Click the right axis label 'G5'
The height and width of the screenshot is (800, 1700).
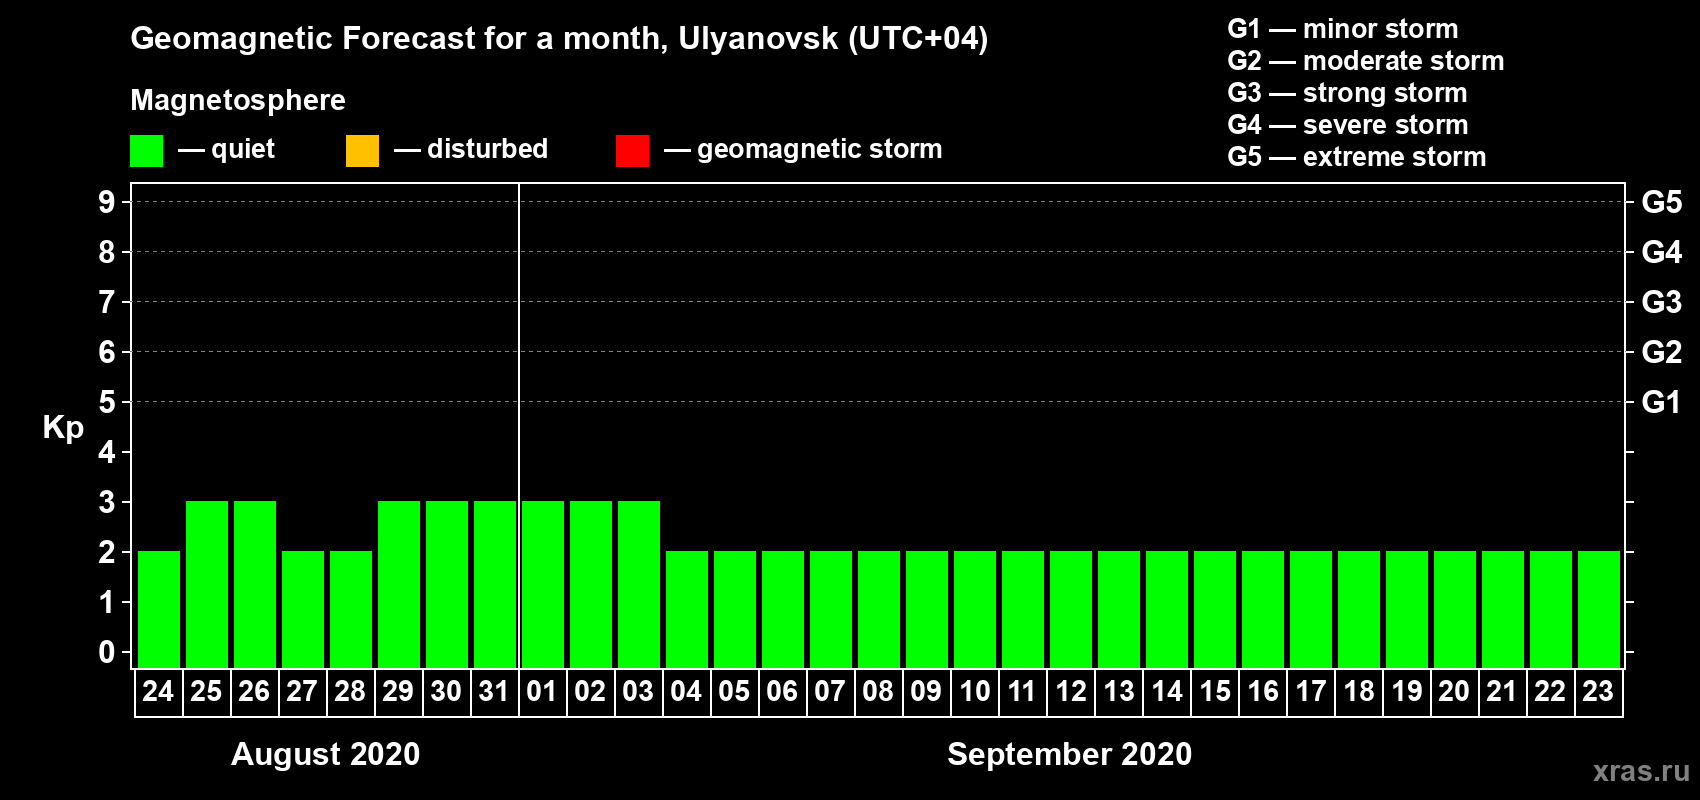click(x=1661, y=202)
